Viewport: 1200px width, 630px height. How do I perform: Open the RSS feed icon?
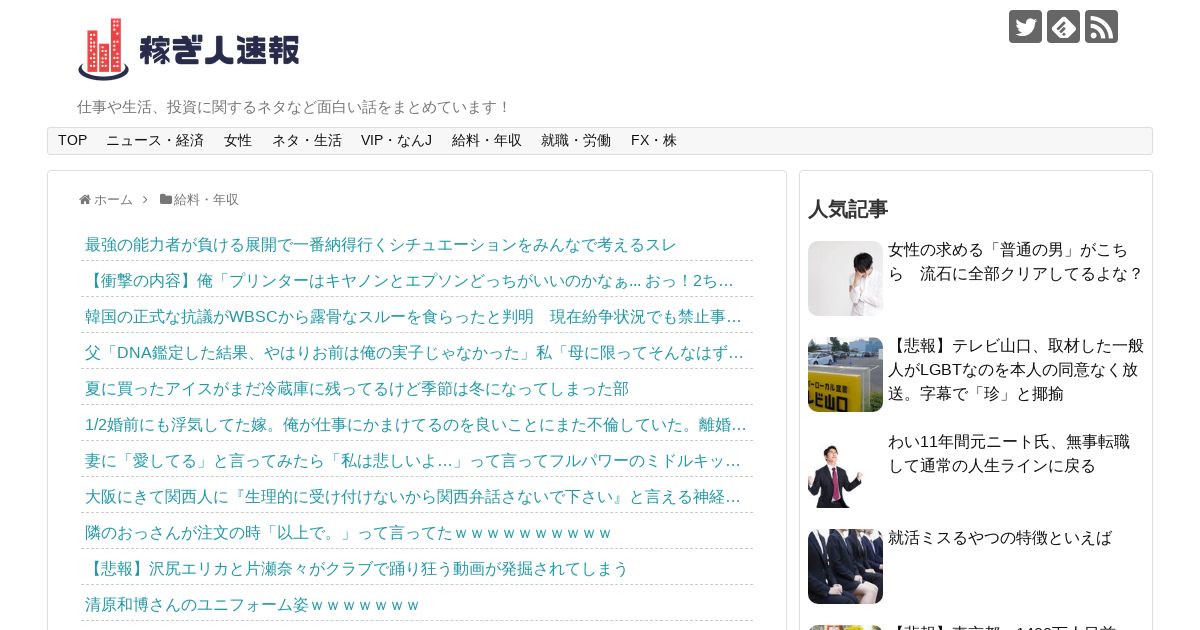tap(1101, 26)
